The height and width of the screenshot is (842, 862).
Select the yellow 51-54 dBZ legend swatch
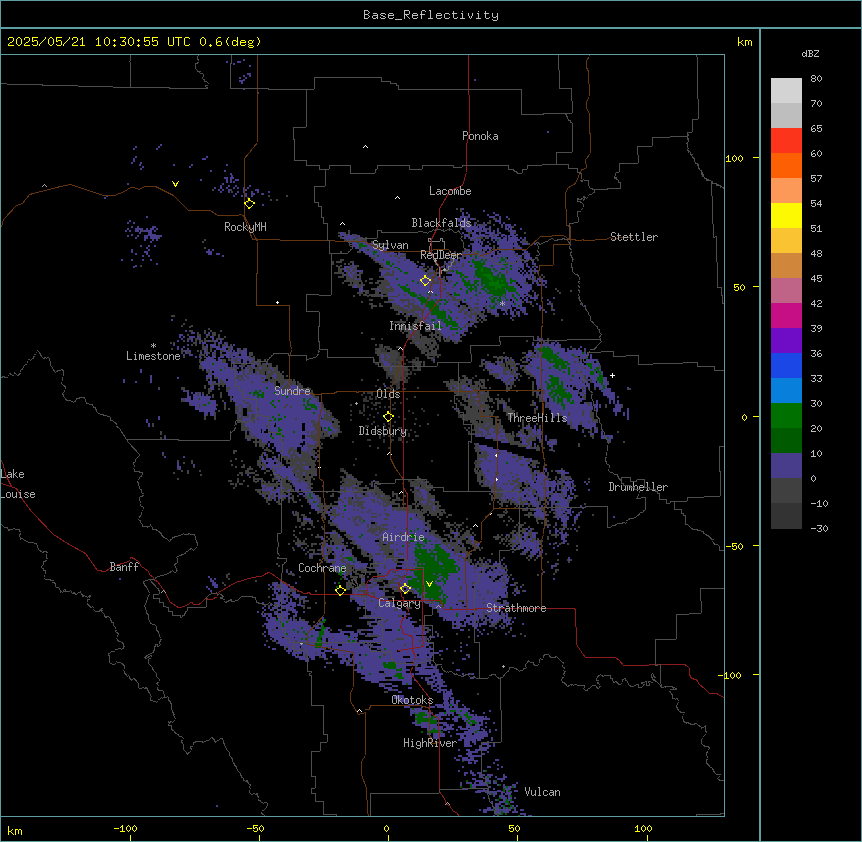click(786, 215)
